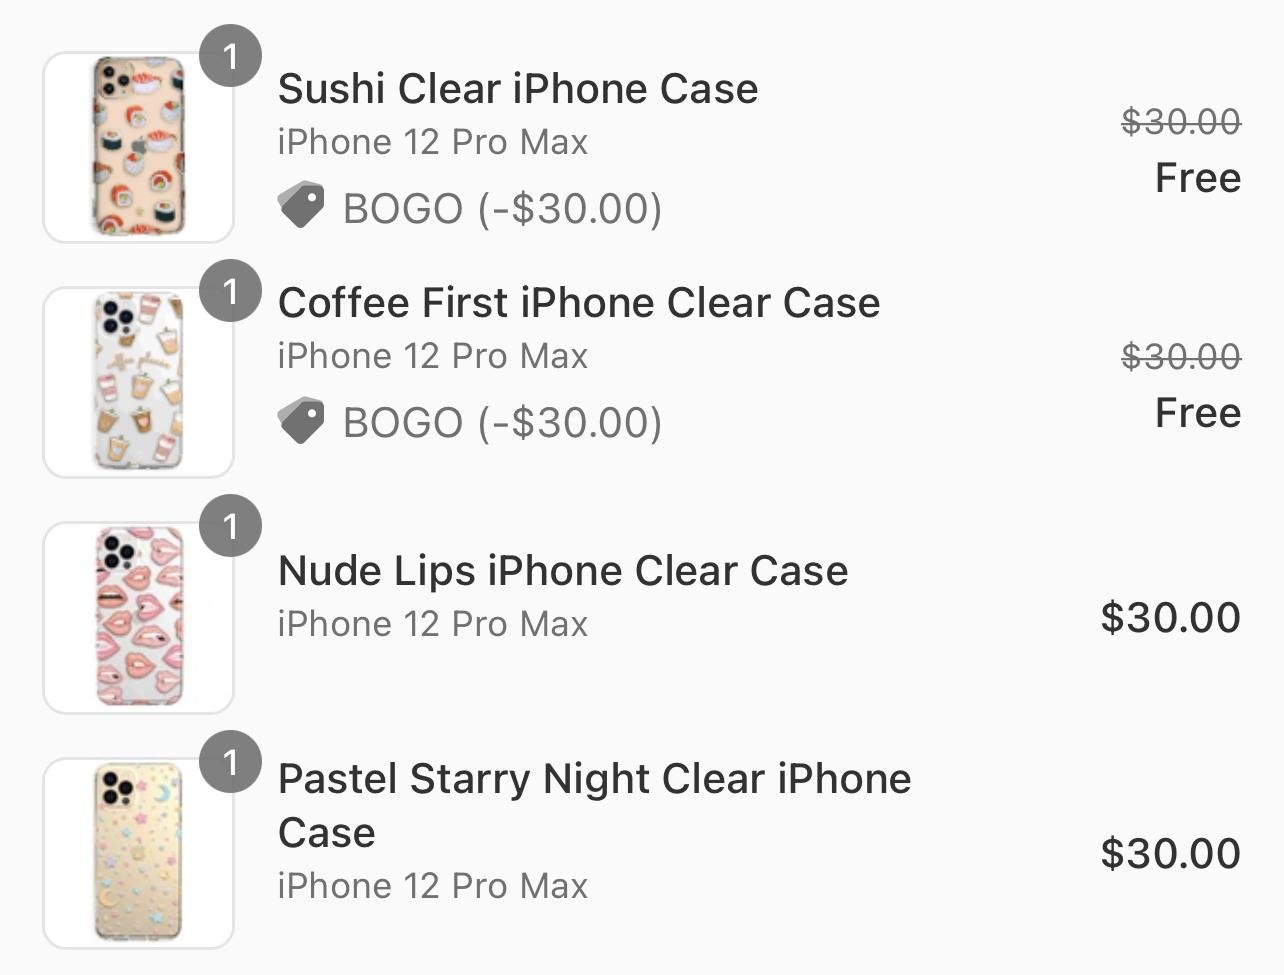Viewport: 1284px width, 975px height.
Task: Select the Coffee First iPhone Clear Case title
Action: click(x=579, y=303)
